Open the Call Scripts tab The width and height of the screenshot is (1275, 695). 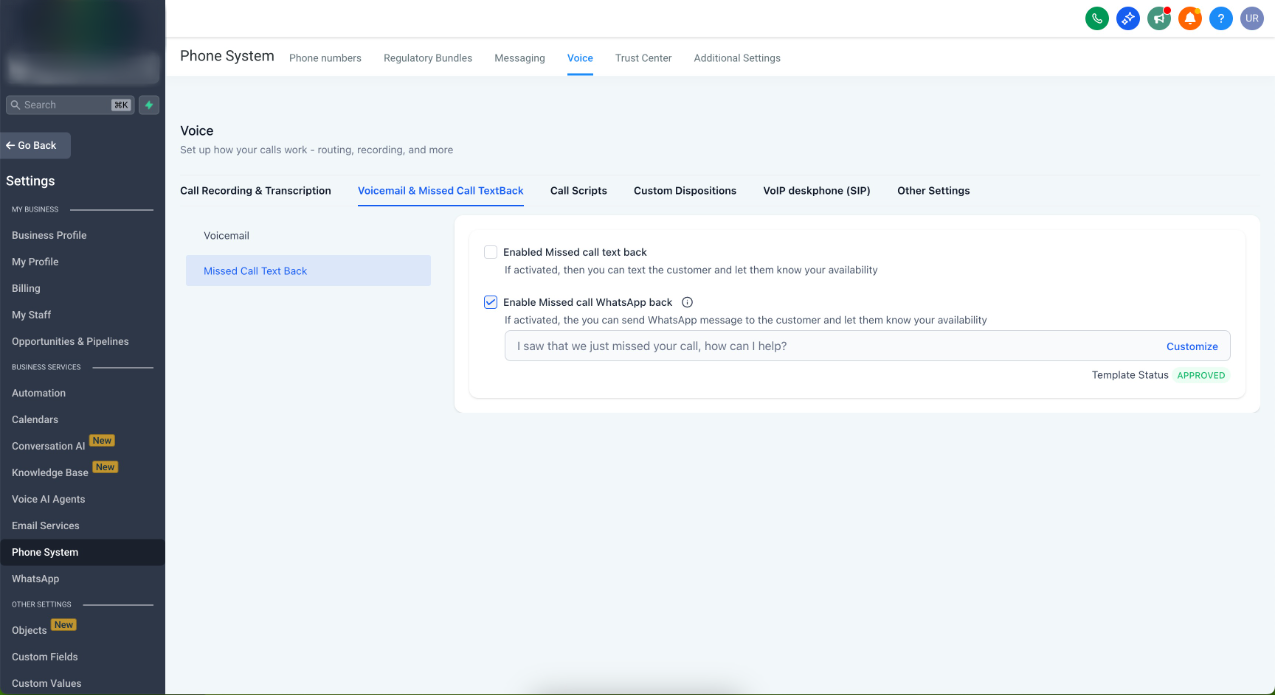click(579, 191)
